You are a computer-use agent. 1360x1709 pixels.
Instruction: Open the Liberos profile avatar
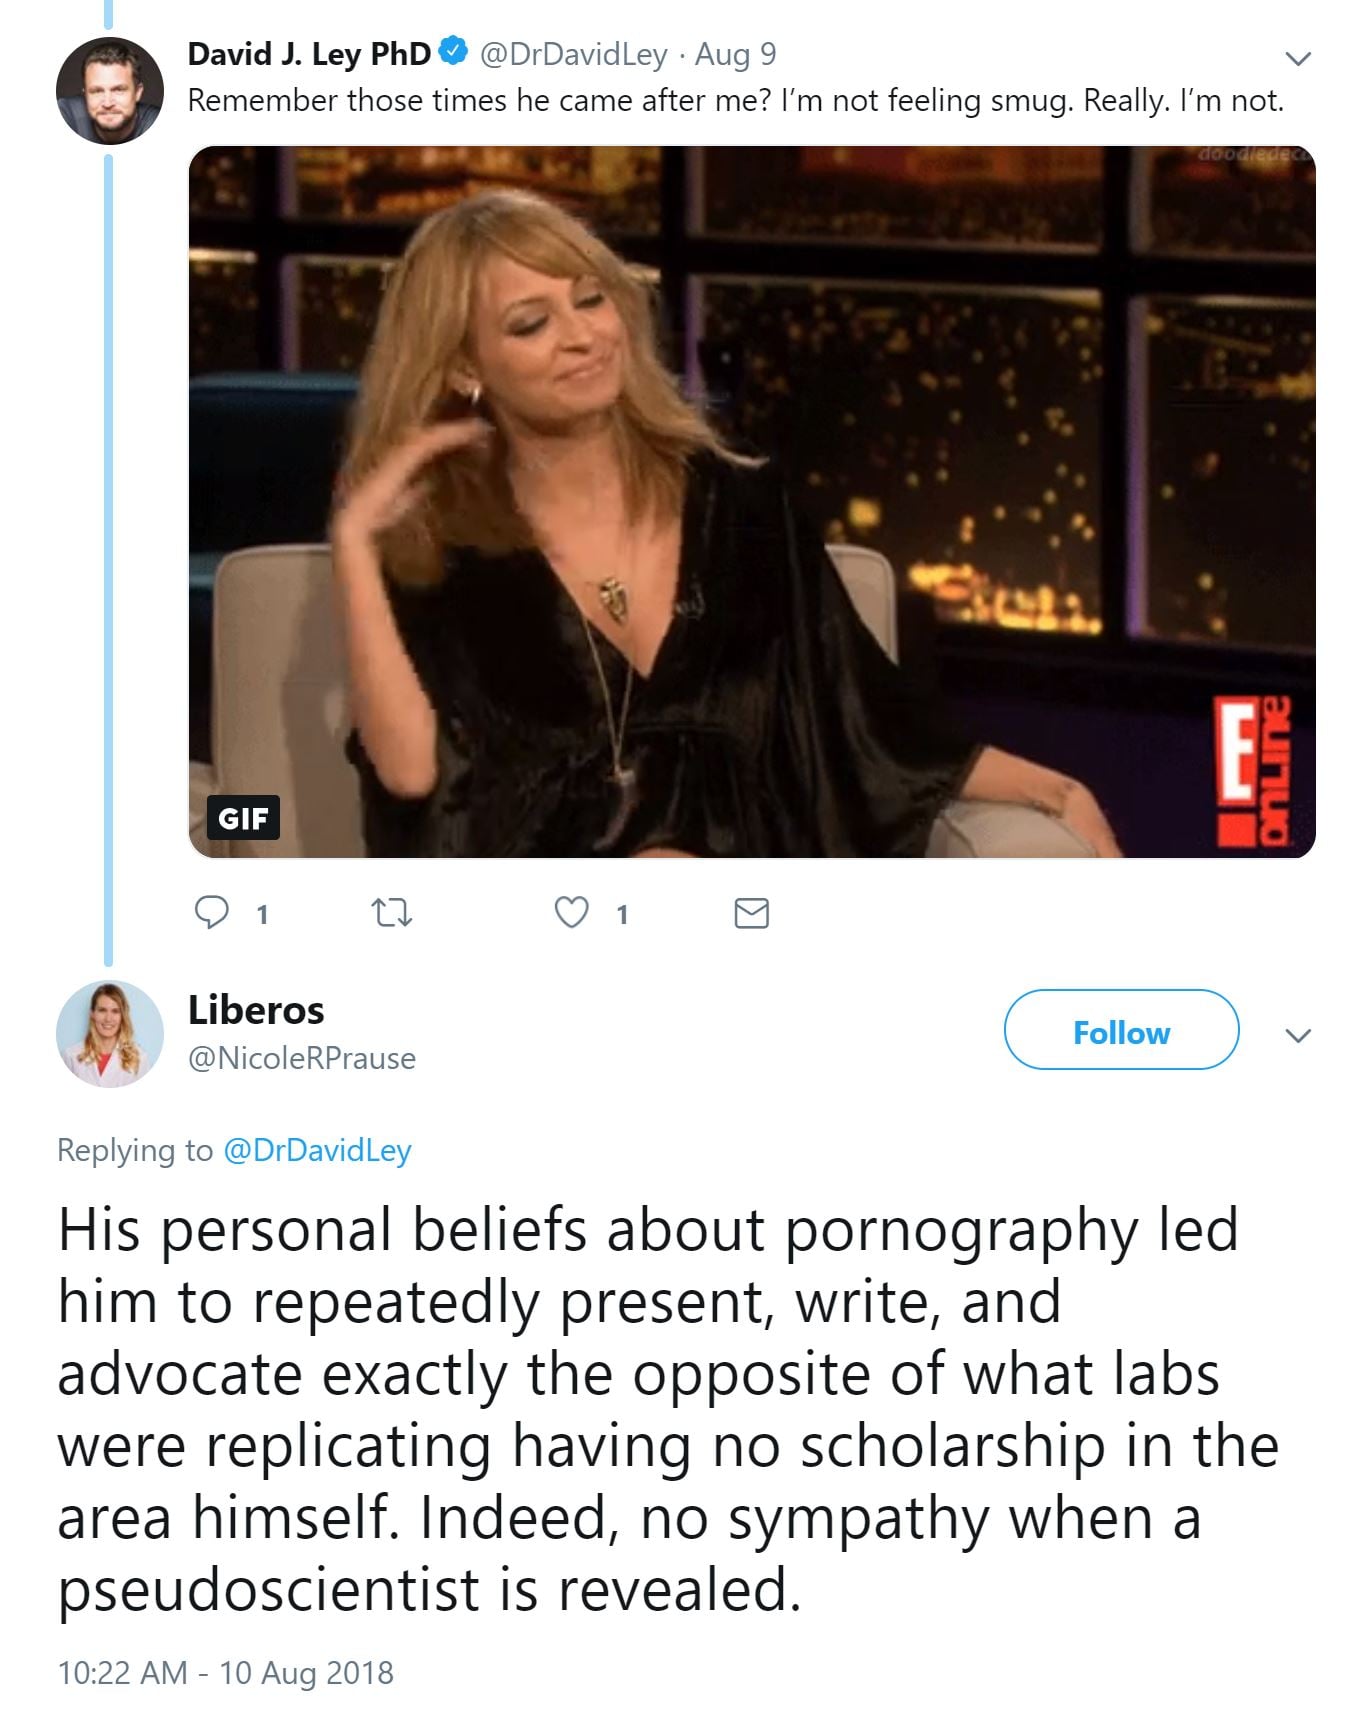[109, 1033]
